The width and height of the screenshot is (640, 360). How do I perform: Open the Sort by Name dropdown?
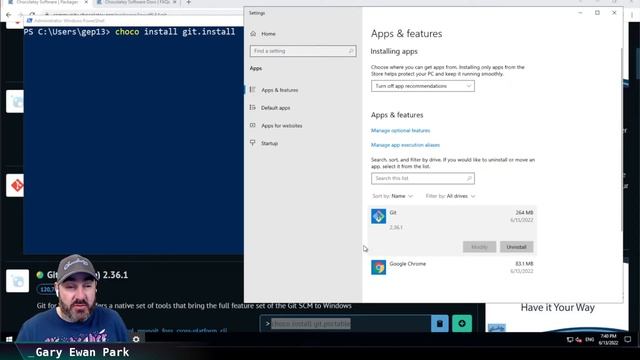[393, 196]
